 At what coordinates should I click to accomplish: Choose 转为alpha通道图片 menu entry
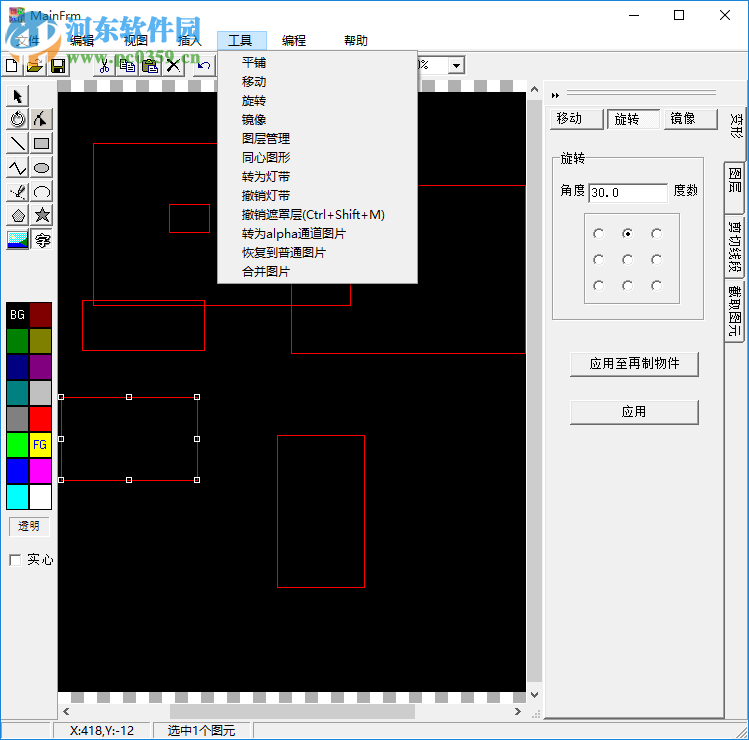tap(317, 234)
